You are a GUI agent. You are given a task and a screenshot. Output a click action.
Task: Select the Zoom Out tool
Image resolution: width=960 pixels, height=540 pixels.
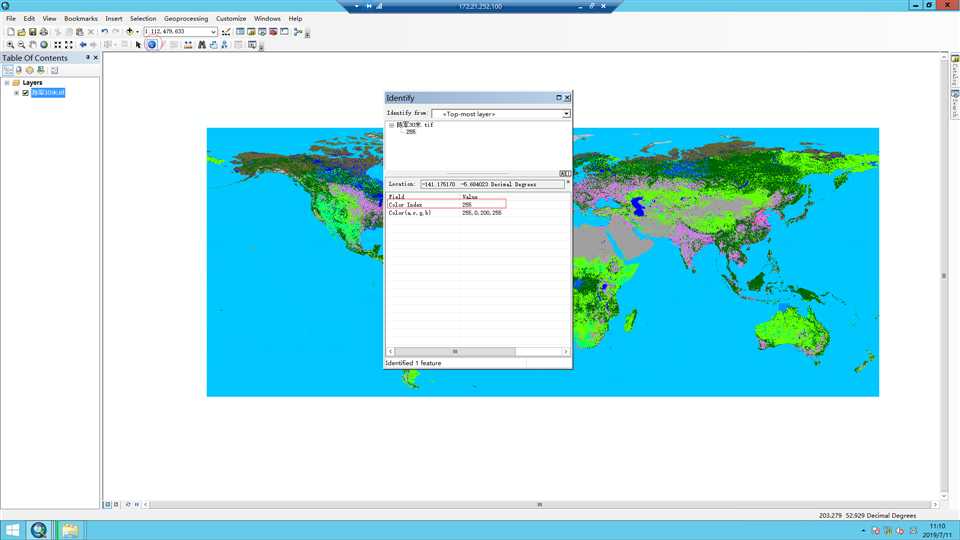[21, 45]
